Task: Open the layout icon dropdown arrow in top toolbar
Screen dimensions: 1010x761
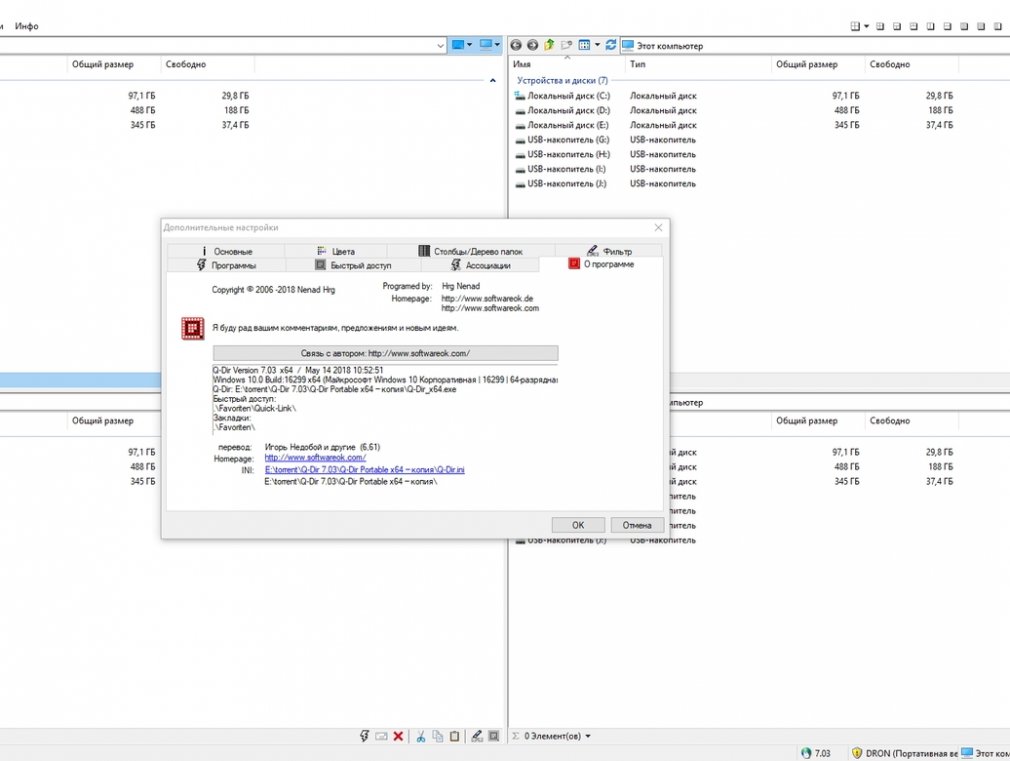Action: pyautogui.click(x=866, y=26)
